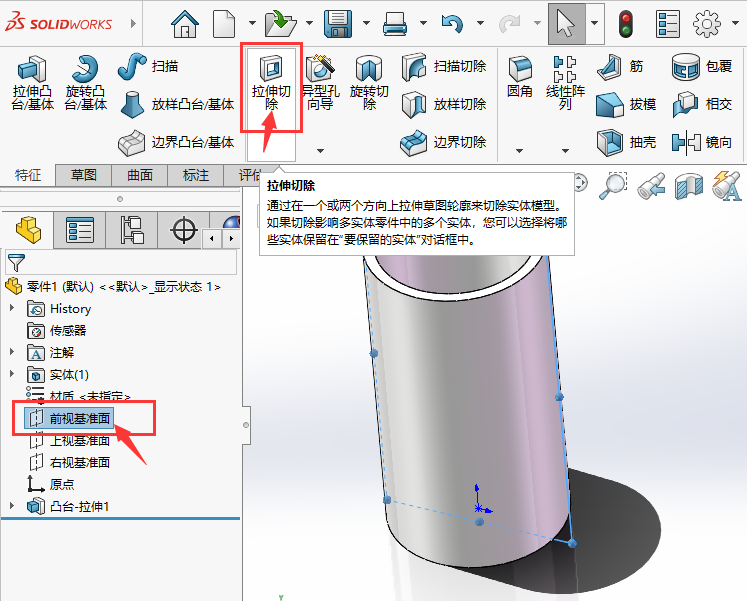Click the 拉伸凸台/基体 extrude boss tool
This screenshot has height=601, width=747.
(32, 82)
